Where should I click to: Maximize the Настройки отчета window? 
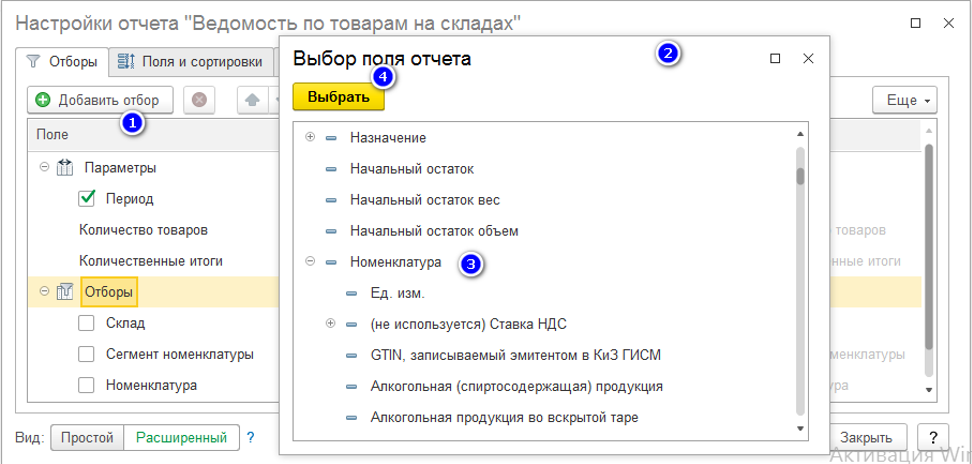(915, 24)
